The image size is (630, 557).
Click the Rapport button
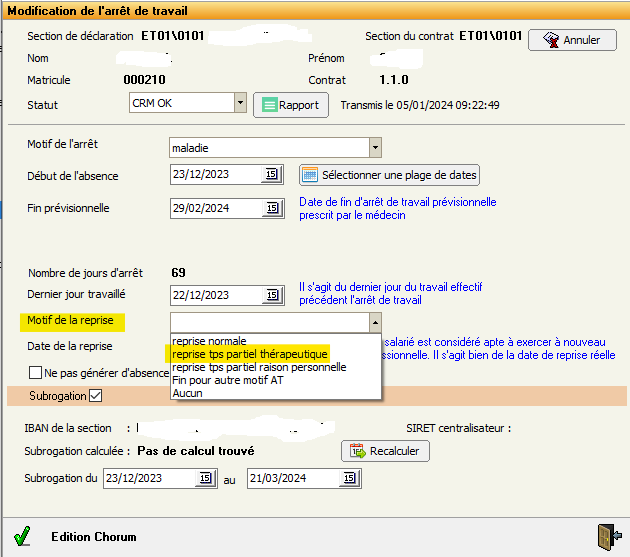coord(291,105)
